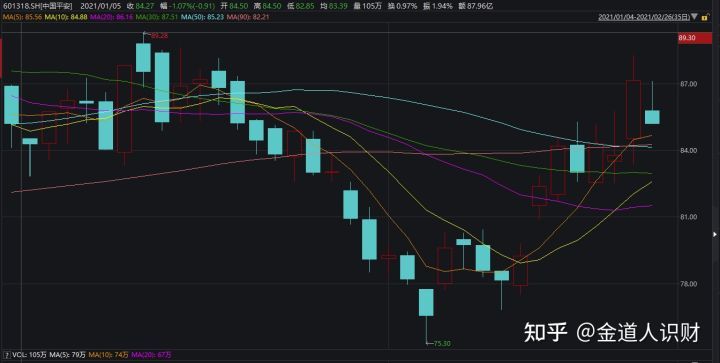This screenshot has width=720, height=363.
Task: Click the tallest cyan candlestick below 89.28
Action: [162, 87]
